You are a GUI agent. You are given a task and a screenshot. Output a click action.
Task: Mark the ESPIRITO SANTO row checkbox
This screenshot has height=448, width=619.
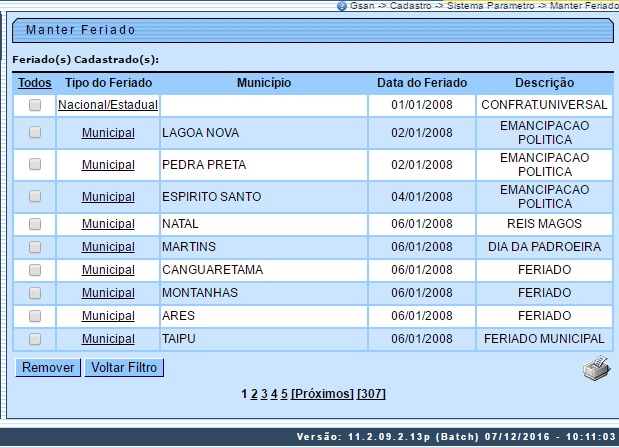click(35, 196)
